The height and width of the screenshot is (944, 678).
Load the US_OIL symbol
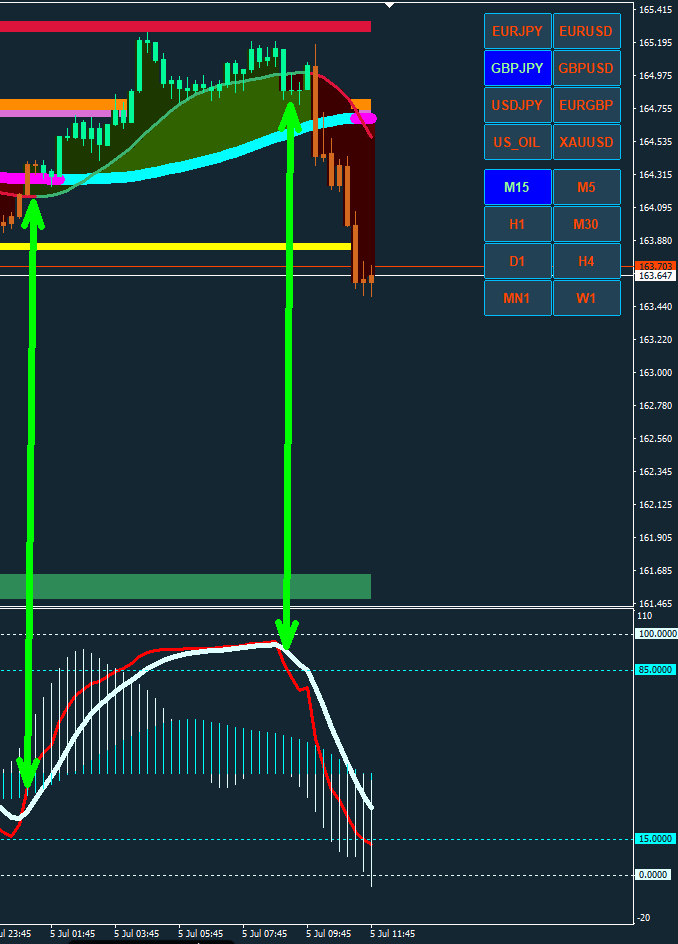tap(518, 142)
